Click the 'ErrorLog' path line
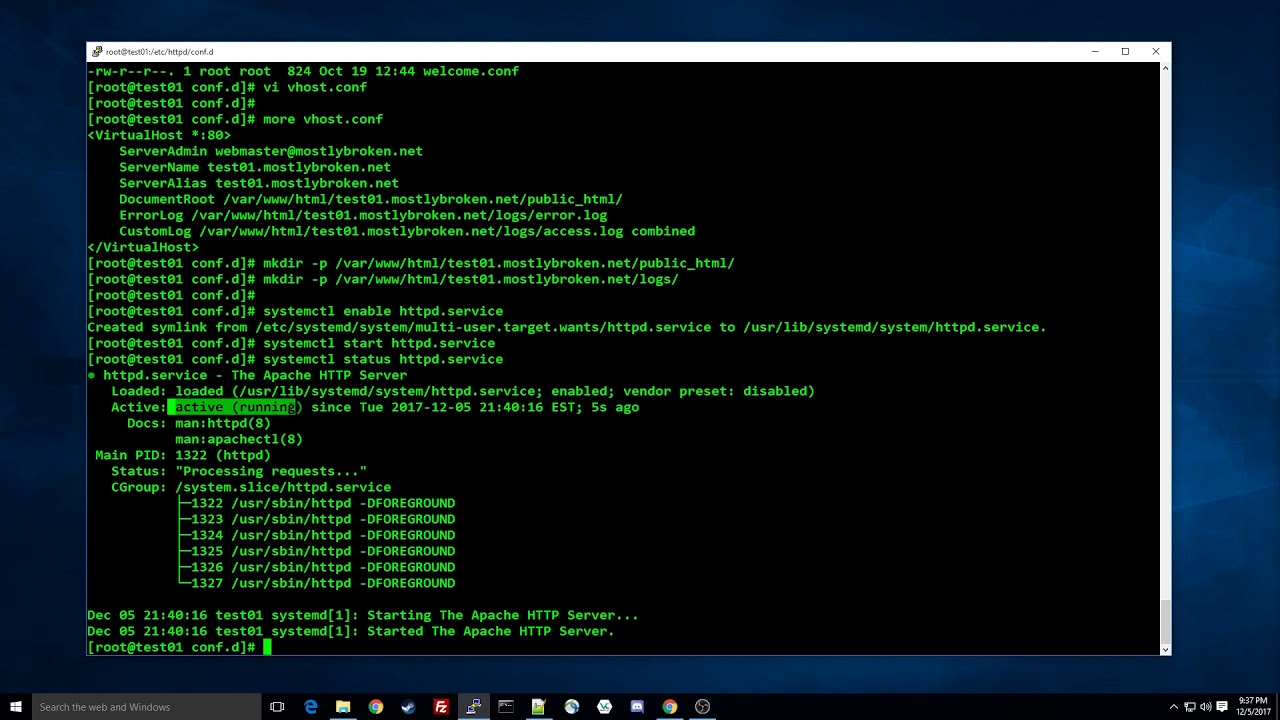 363,215
